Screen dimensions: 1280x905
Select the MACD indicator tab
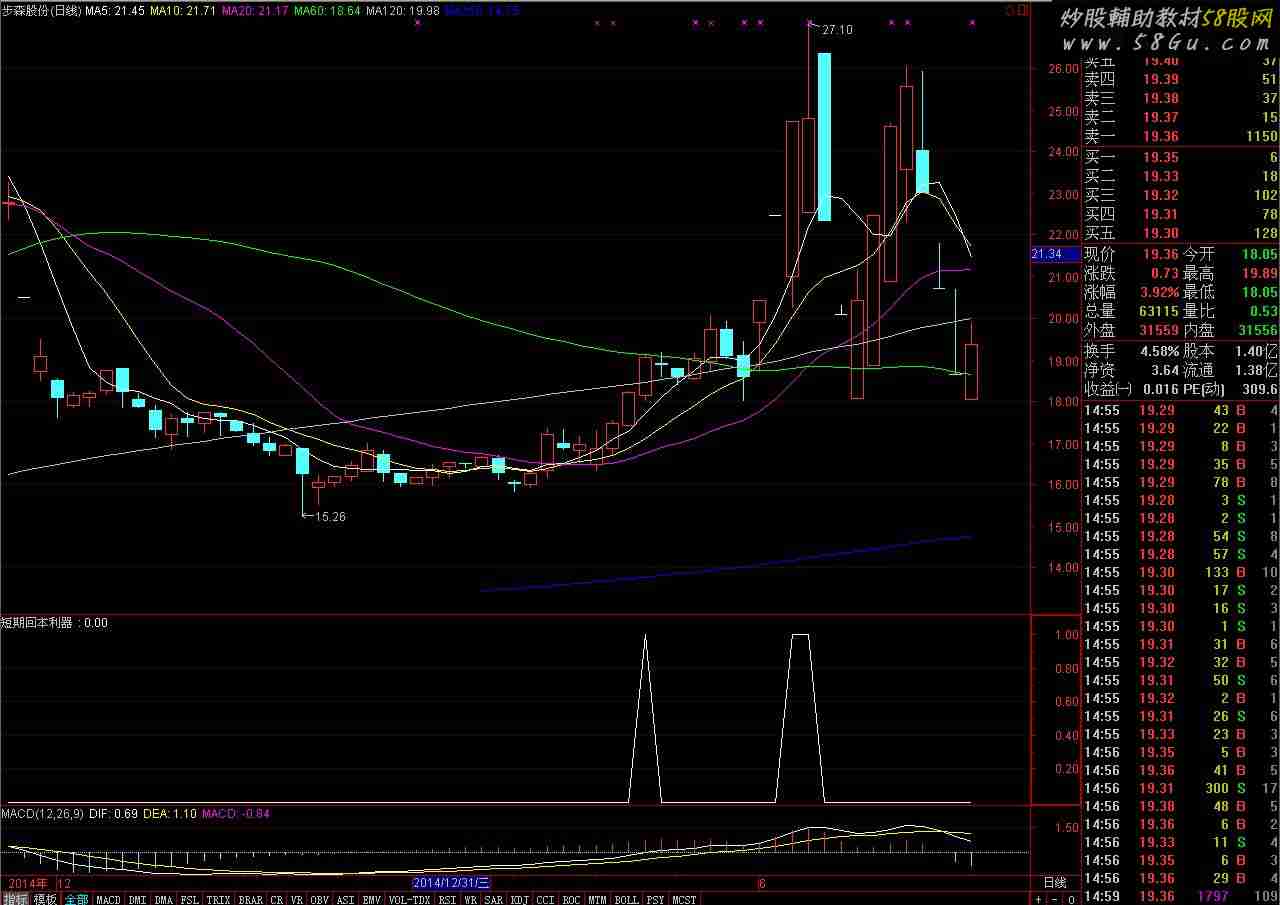pos(108,899)
